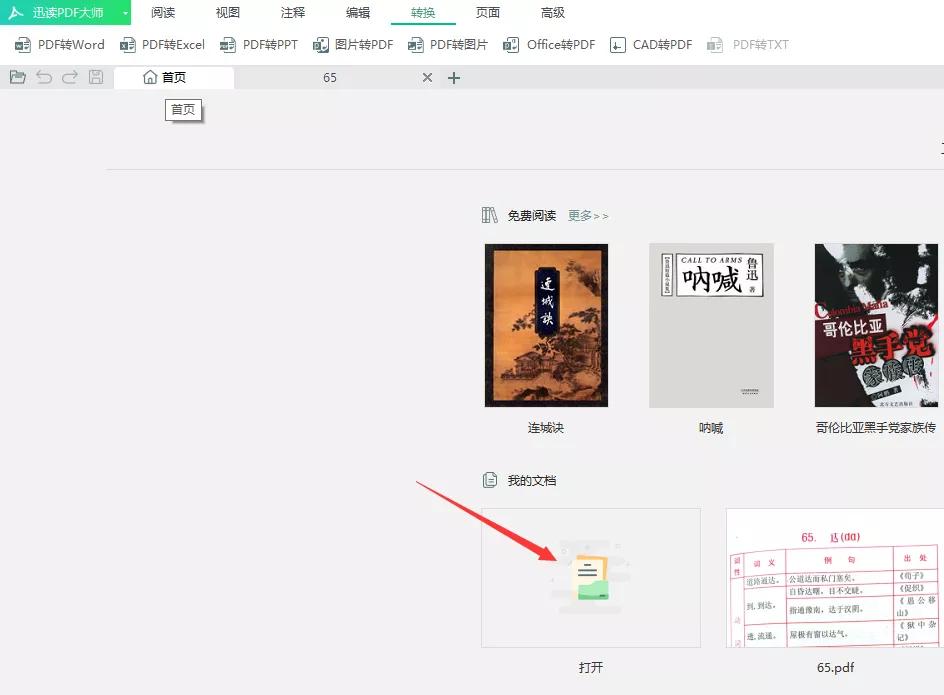Start PDF转PPT conversion

[x=258, y=44]
